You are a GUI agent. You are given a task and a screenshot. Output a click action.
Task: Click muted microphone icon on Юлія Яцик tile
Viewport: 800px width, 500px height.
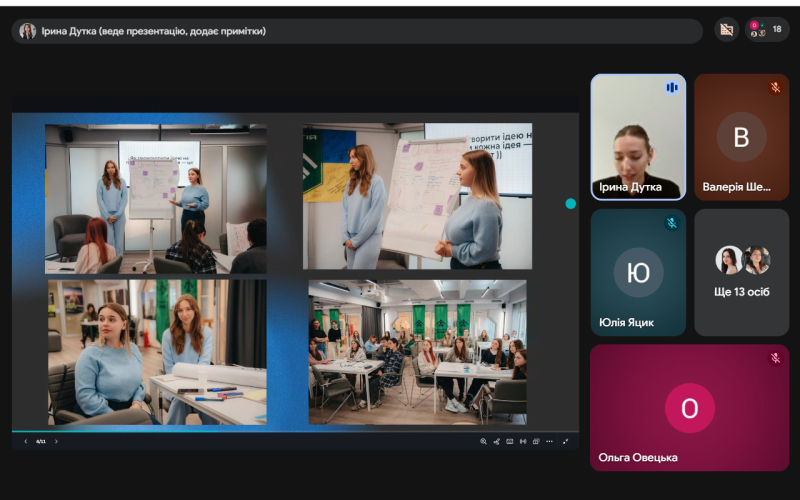pyautogui.click(x=672, y=223)
